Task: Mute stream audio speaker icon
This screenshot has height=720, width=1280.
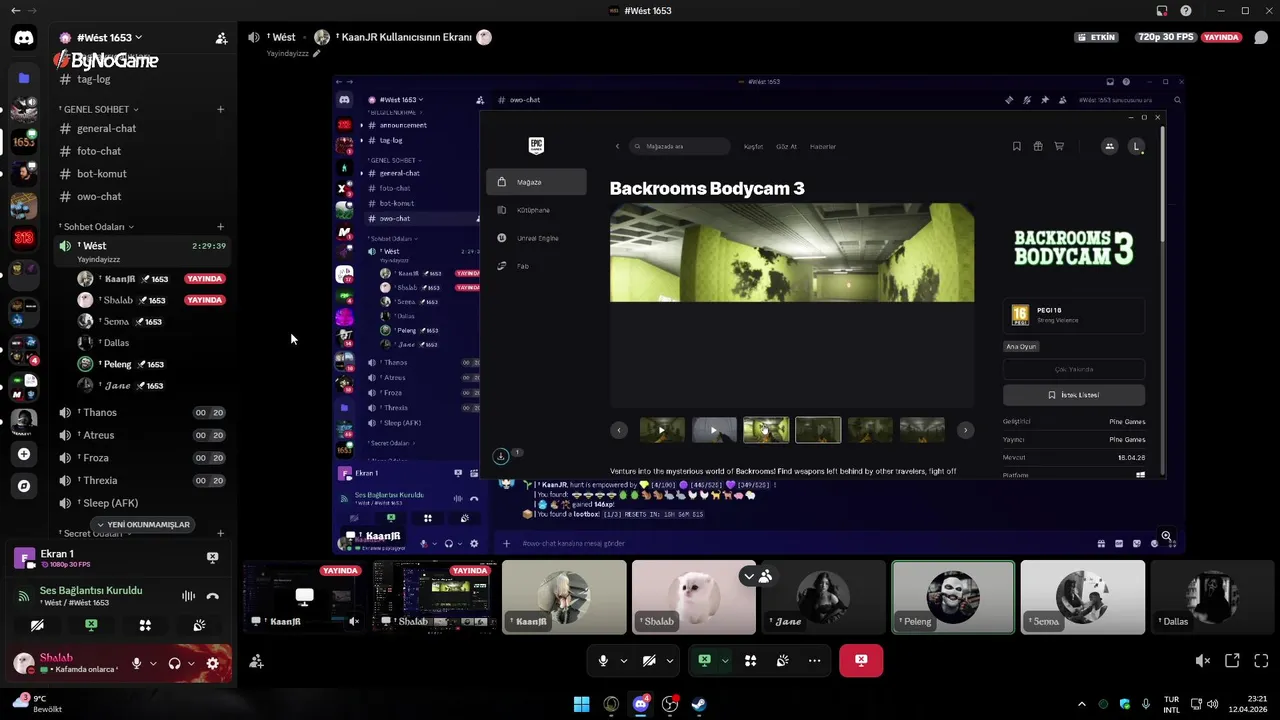Action: tap(1203, 661)
